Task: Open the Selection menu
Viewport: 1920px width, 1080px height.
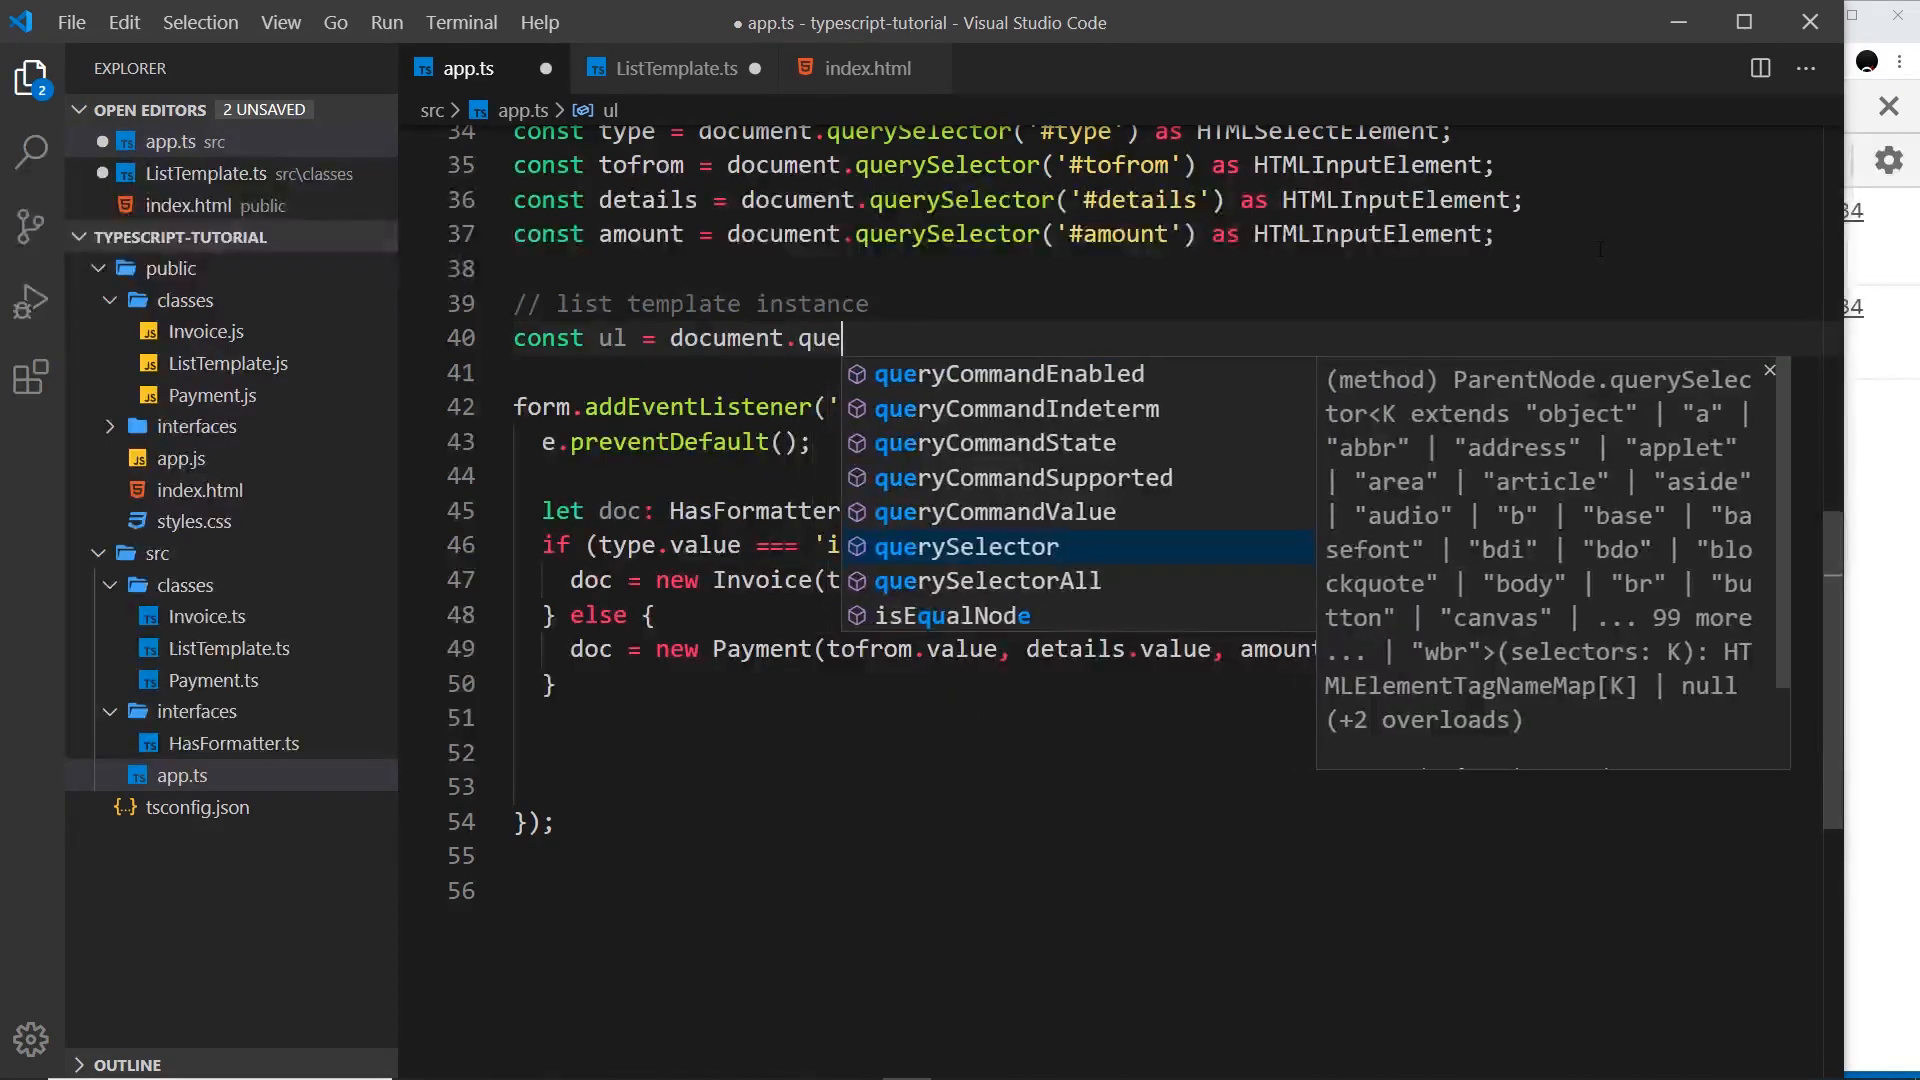Action: coord(200,22)
